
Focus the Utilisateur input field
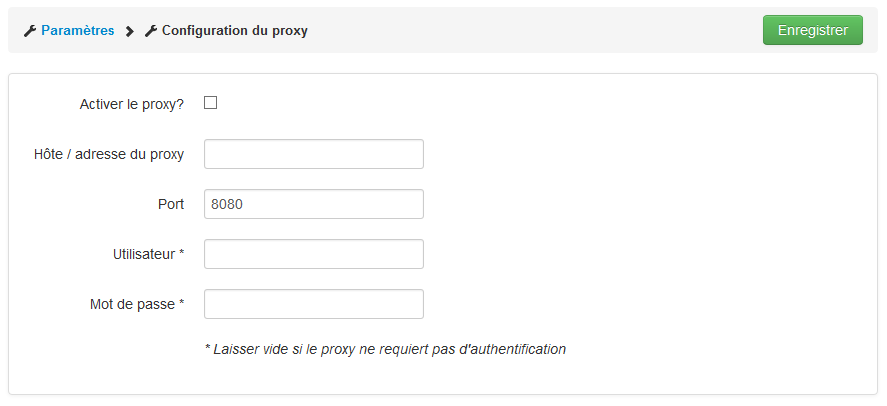(x=314, y=254)
